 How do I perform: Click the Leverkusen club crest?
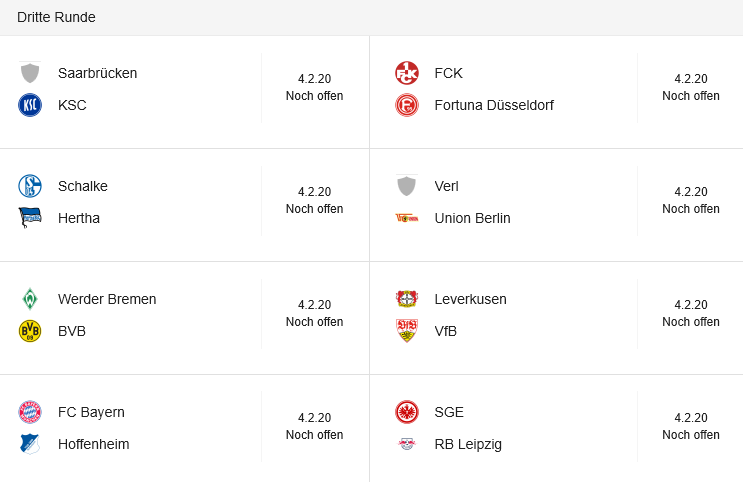point(407,299)
